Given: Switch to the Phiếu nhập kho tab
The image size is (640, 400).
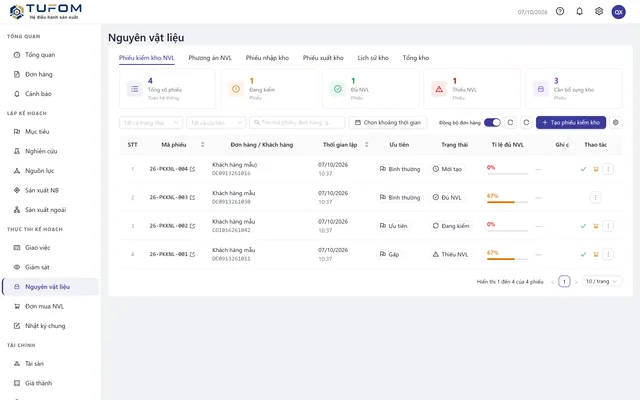Looking at the screenshot, I should click(x=267, y=58).
